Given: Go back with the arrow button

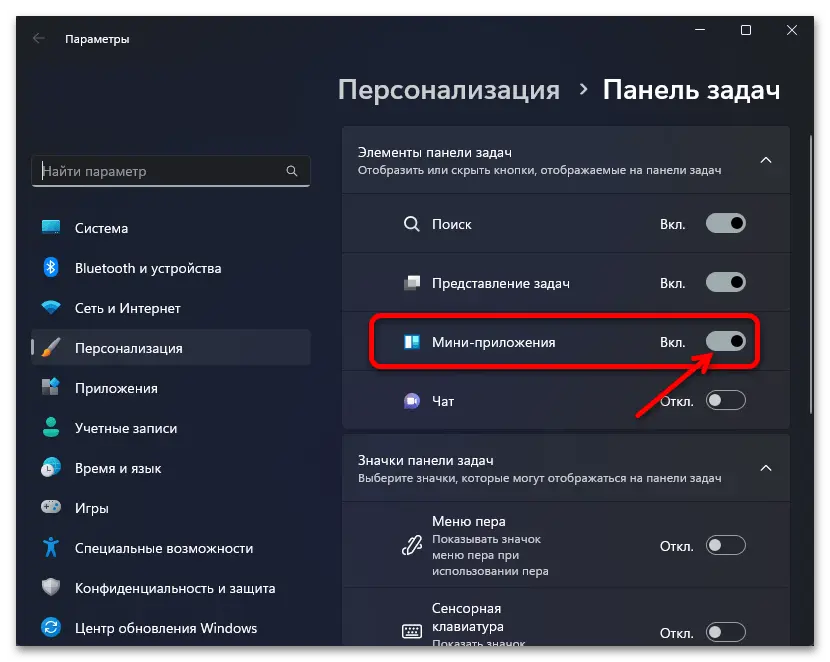Looking at the screenshot, I should click(x=38, y=39).
